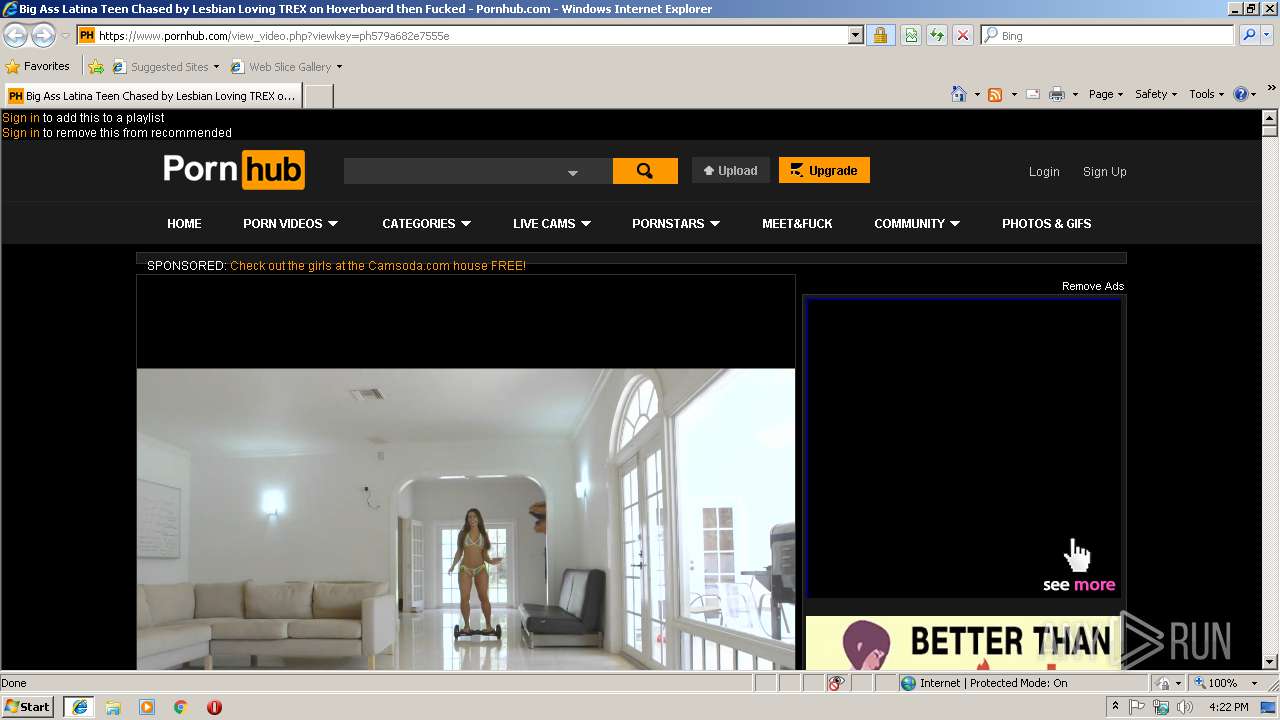Select PHOTOS & GIFS in the navigation

1046,224
